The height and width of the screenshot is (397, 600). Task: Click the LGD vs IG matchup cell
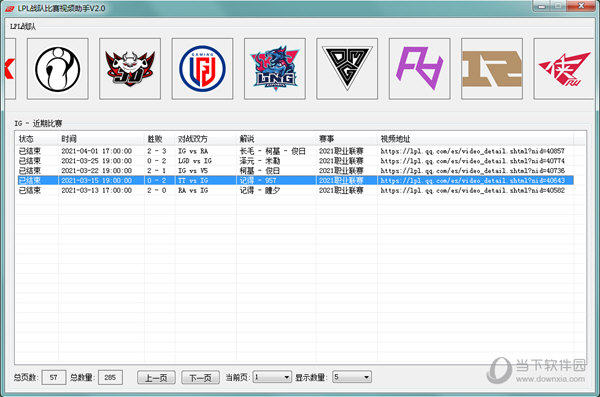[195, 161]
